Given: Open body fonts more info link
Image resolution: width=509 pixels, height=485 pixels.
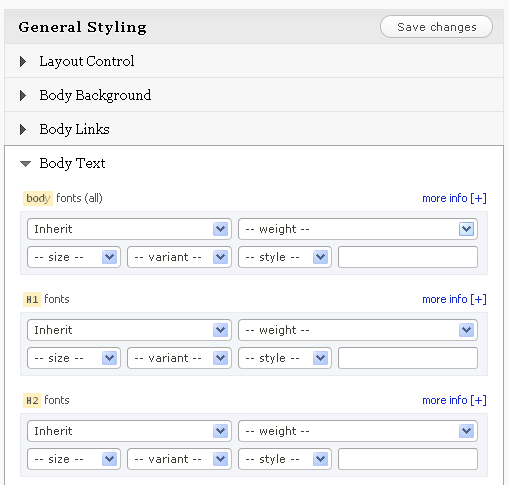Looking at the screenshot, I should coord(454,198).
